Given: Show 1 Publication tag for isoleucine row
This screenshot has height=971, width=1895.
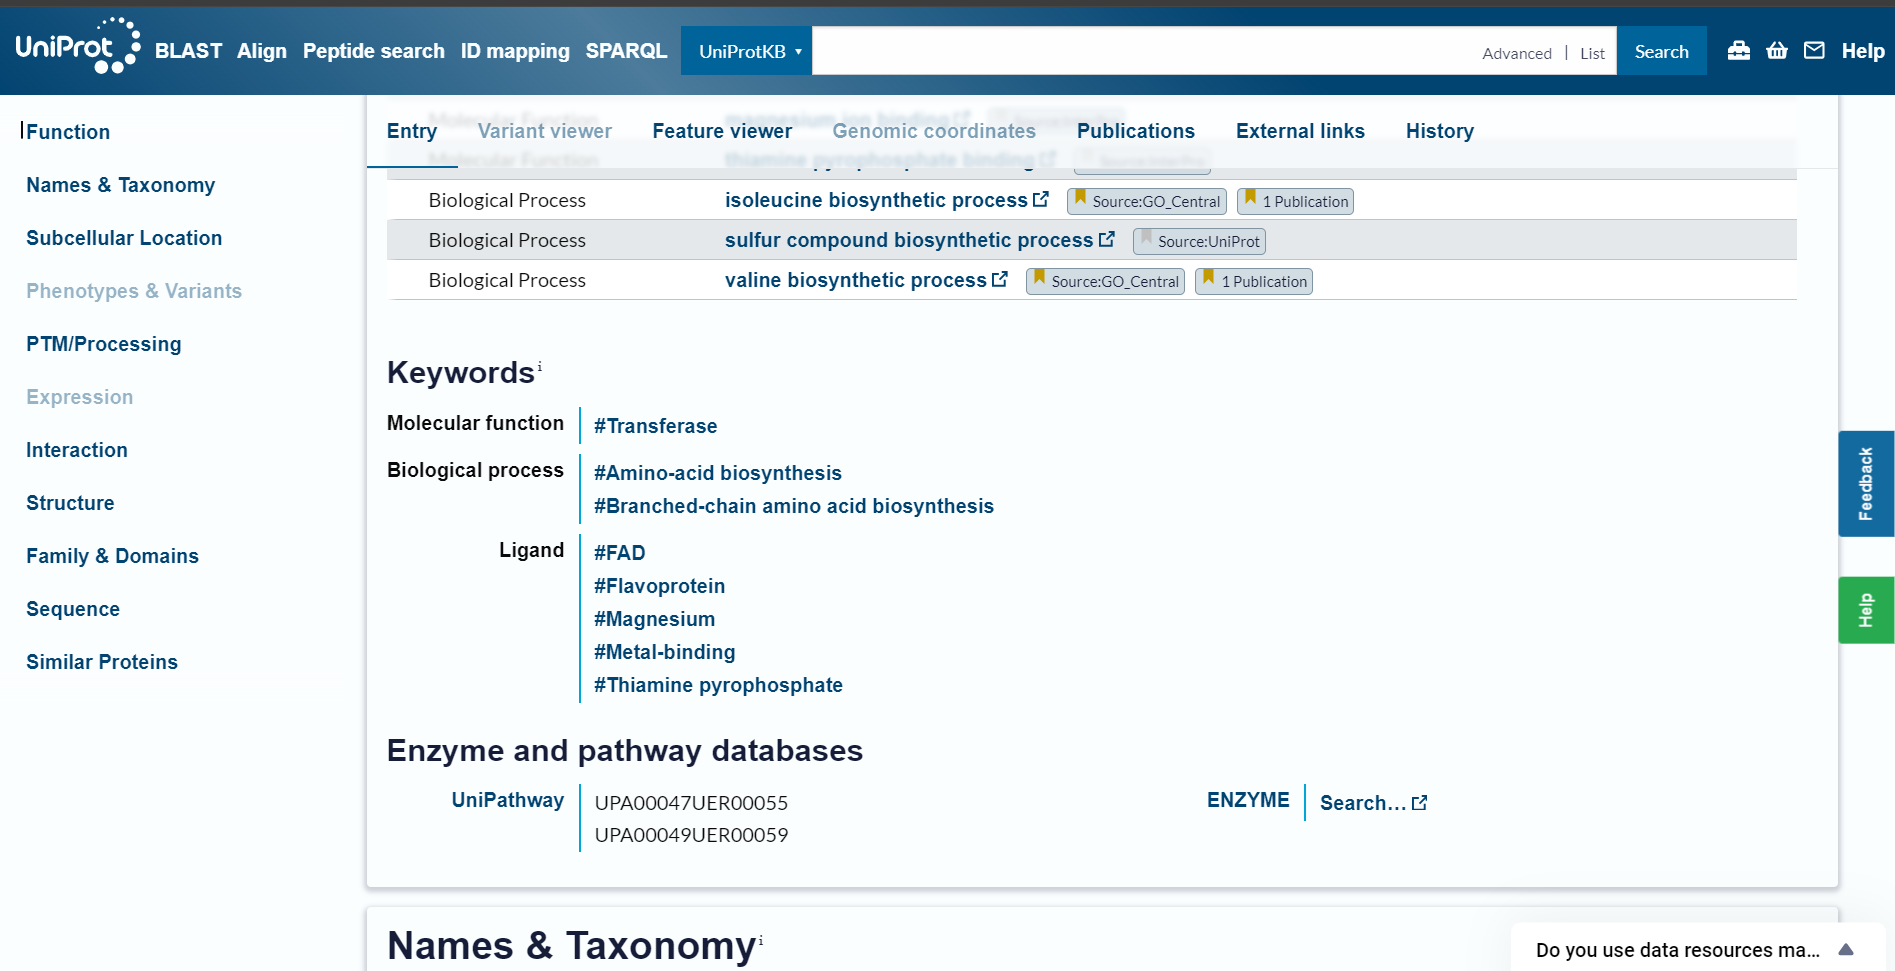Looking at the screenshot, I should [x=1296, y=201].
